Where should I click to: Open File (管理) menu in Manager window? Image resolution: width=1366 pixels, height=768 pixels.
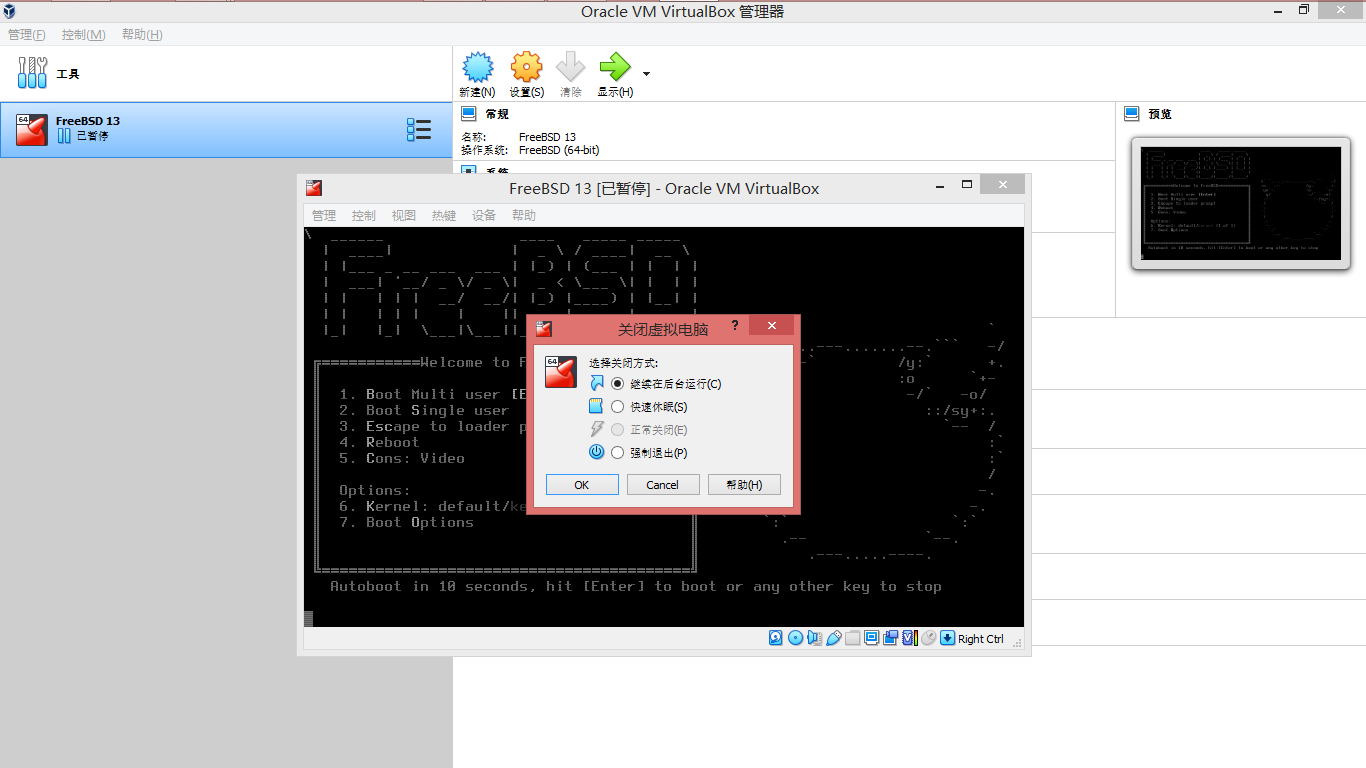[x=27, y=35]
